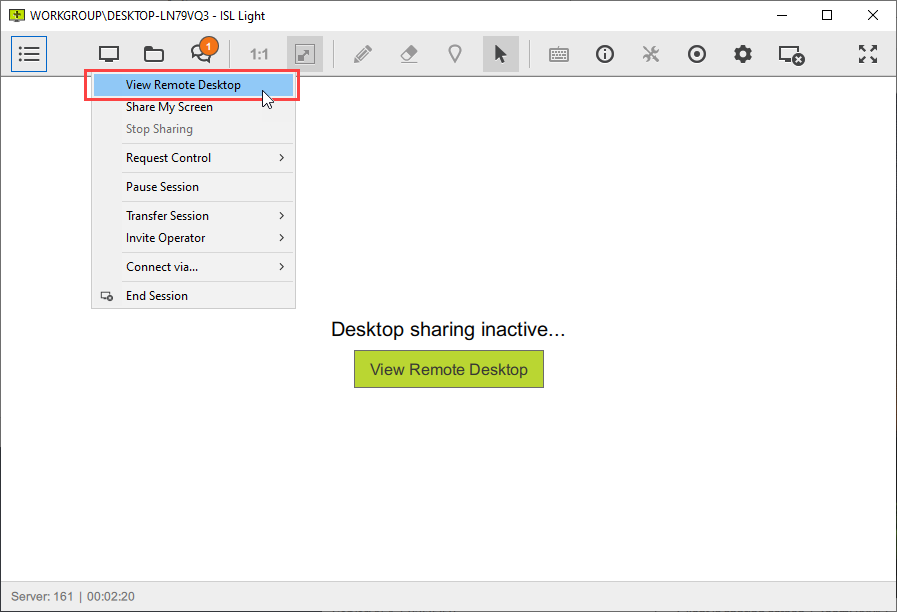The height and width of the screenshot is (612, 897).
Task: Start session recording icon
Action: coord(697,54)
